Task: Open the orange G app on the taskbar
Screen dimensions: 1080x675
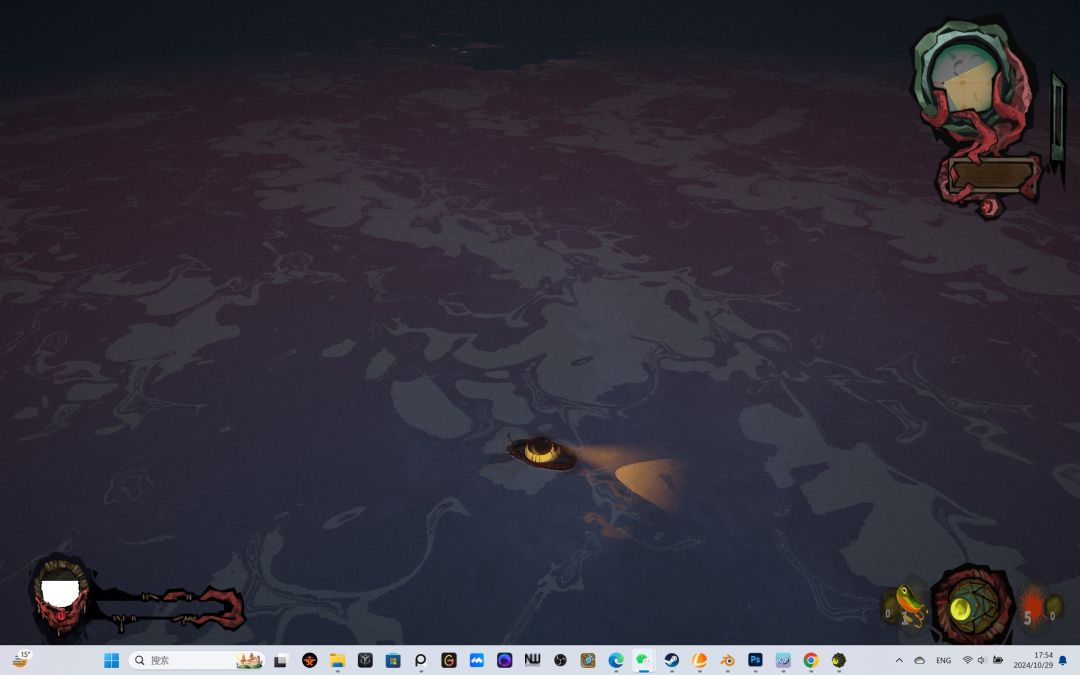Action: point(448,661)
